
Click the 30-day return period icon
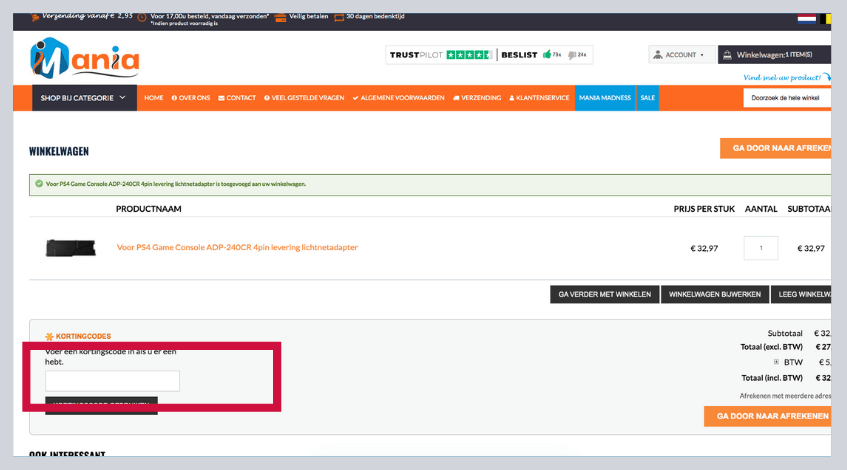tap(339, 17)
